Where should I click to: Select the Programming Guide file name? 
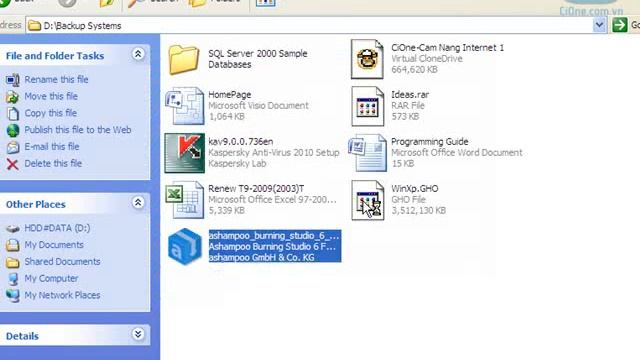point(429,142)
